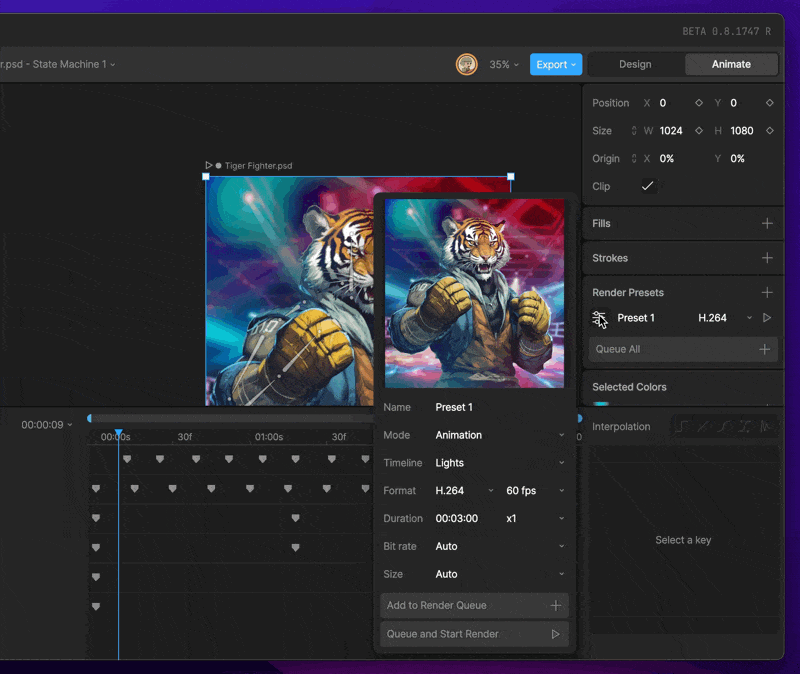Click the Selected Colors cyan swatch
The width and height of the screenshot is (800, 674).
click(x=601, y=403)
